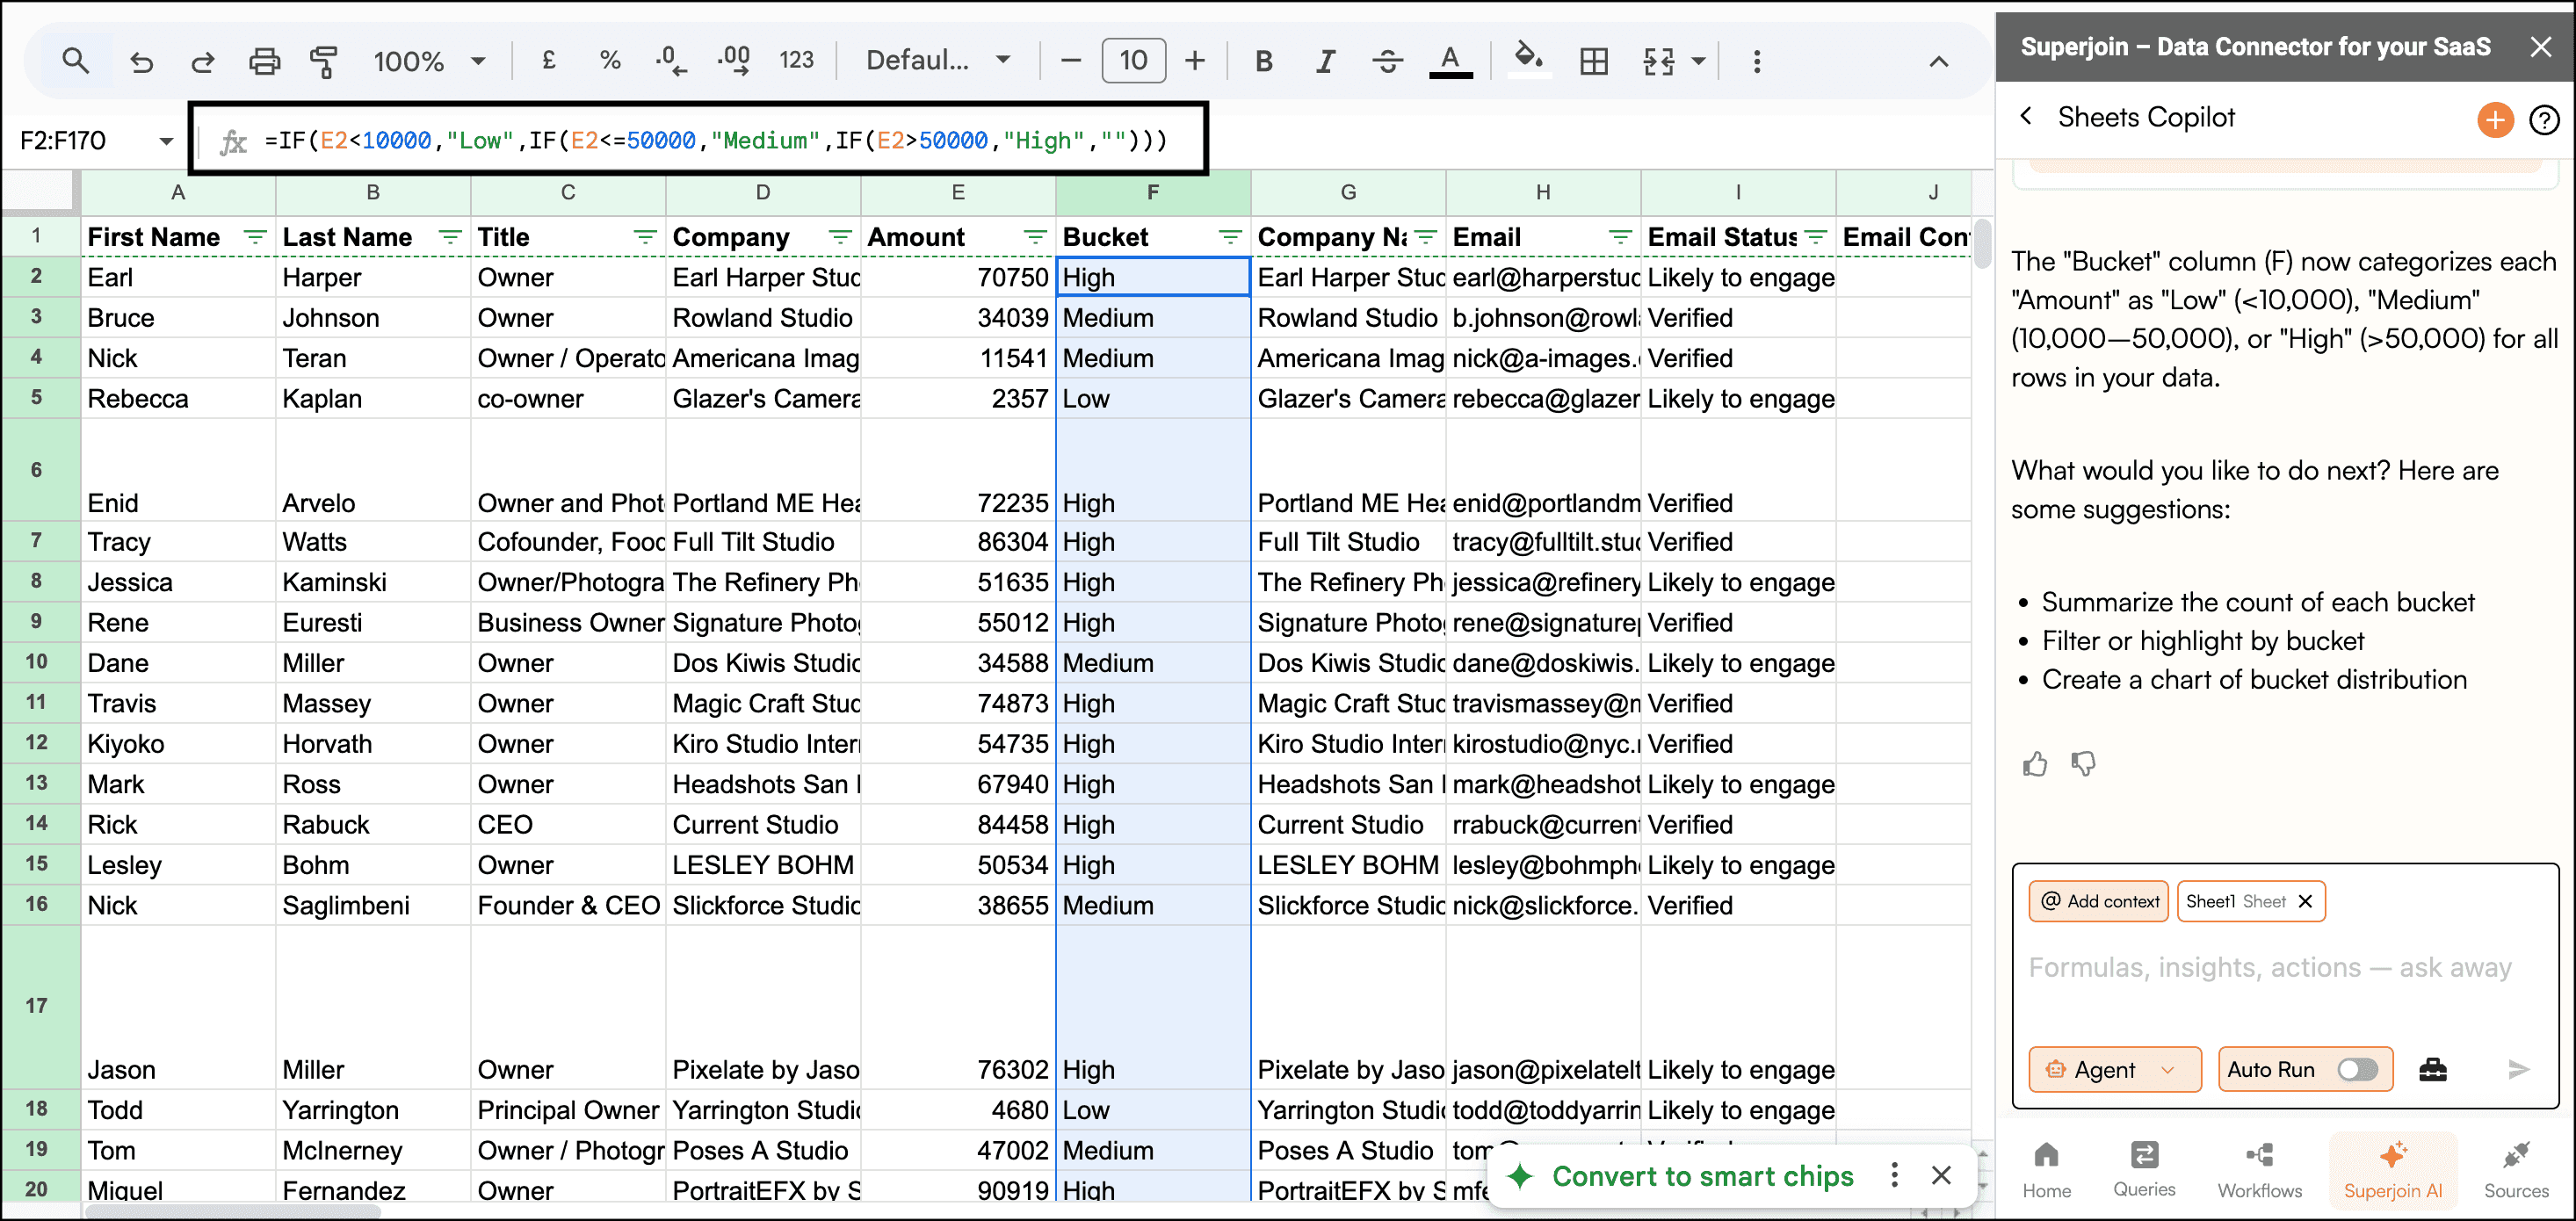Format as percent icon

[610, 61]
